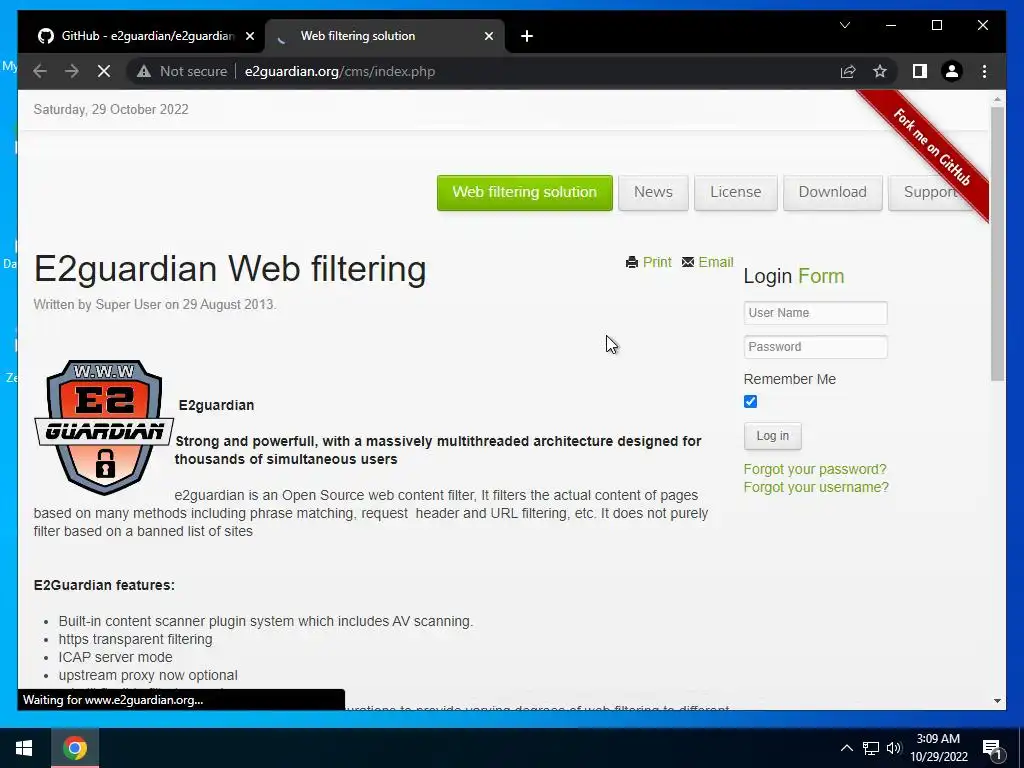Viewport: 1024px width, 768px height.
Task: Click the Password field
Action: 815,347
